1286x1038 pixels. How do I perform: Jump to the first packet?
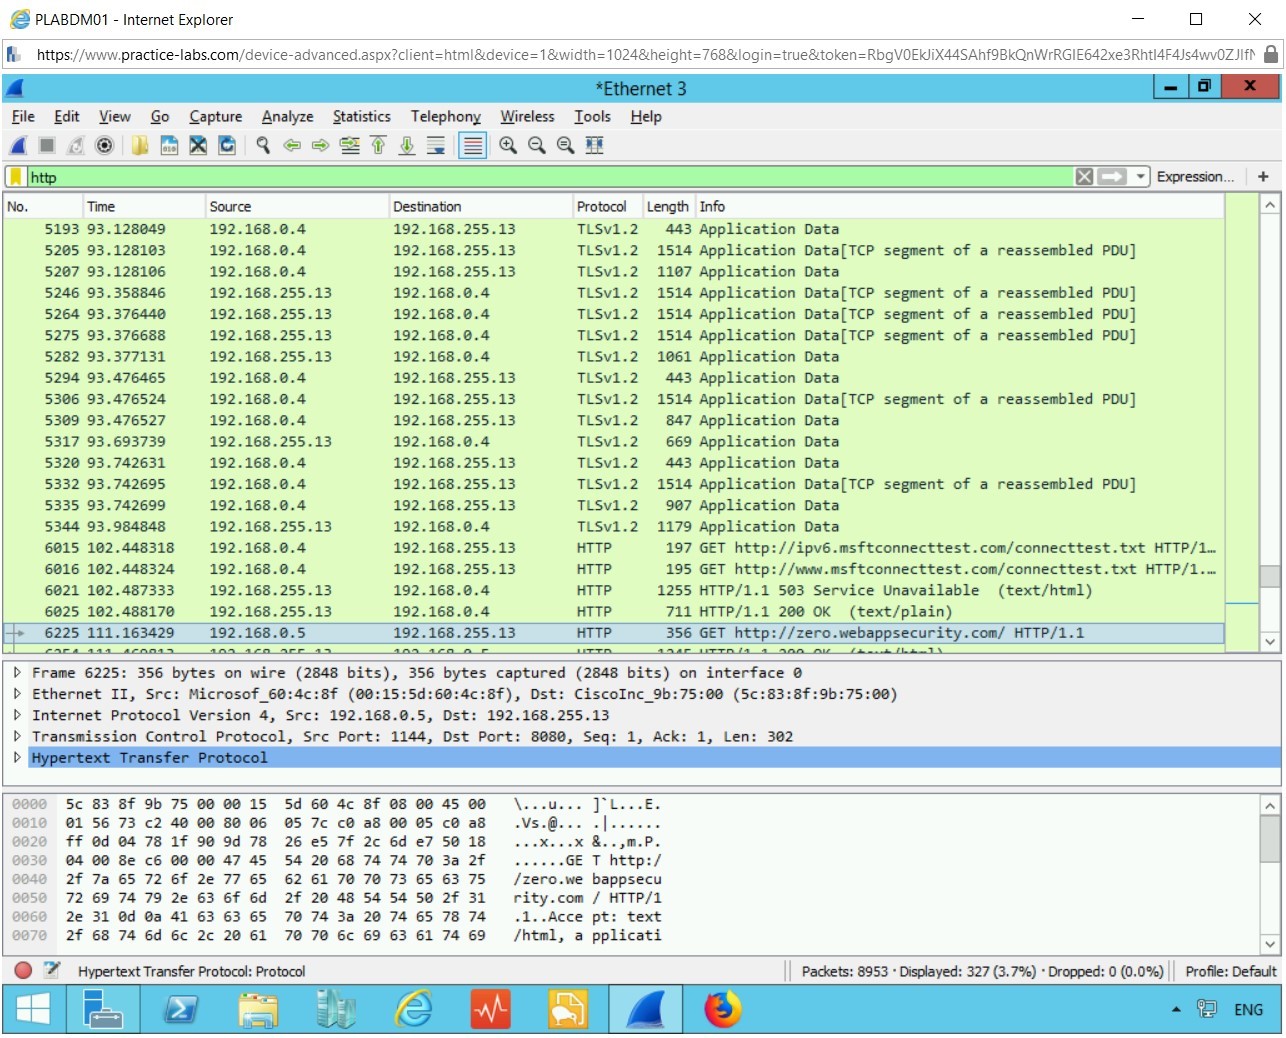click(378, 146)
